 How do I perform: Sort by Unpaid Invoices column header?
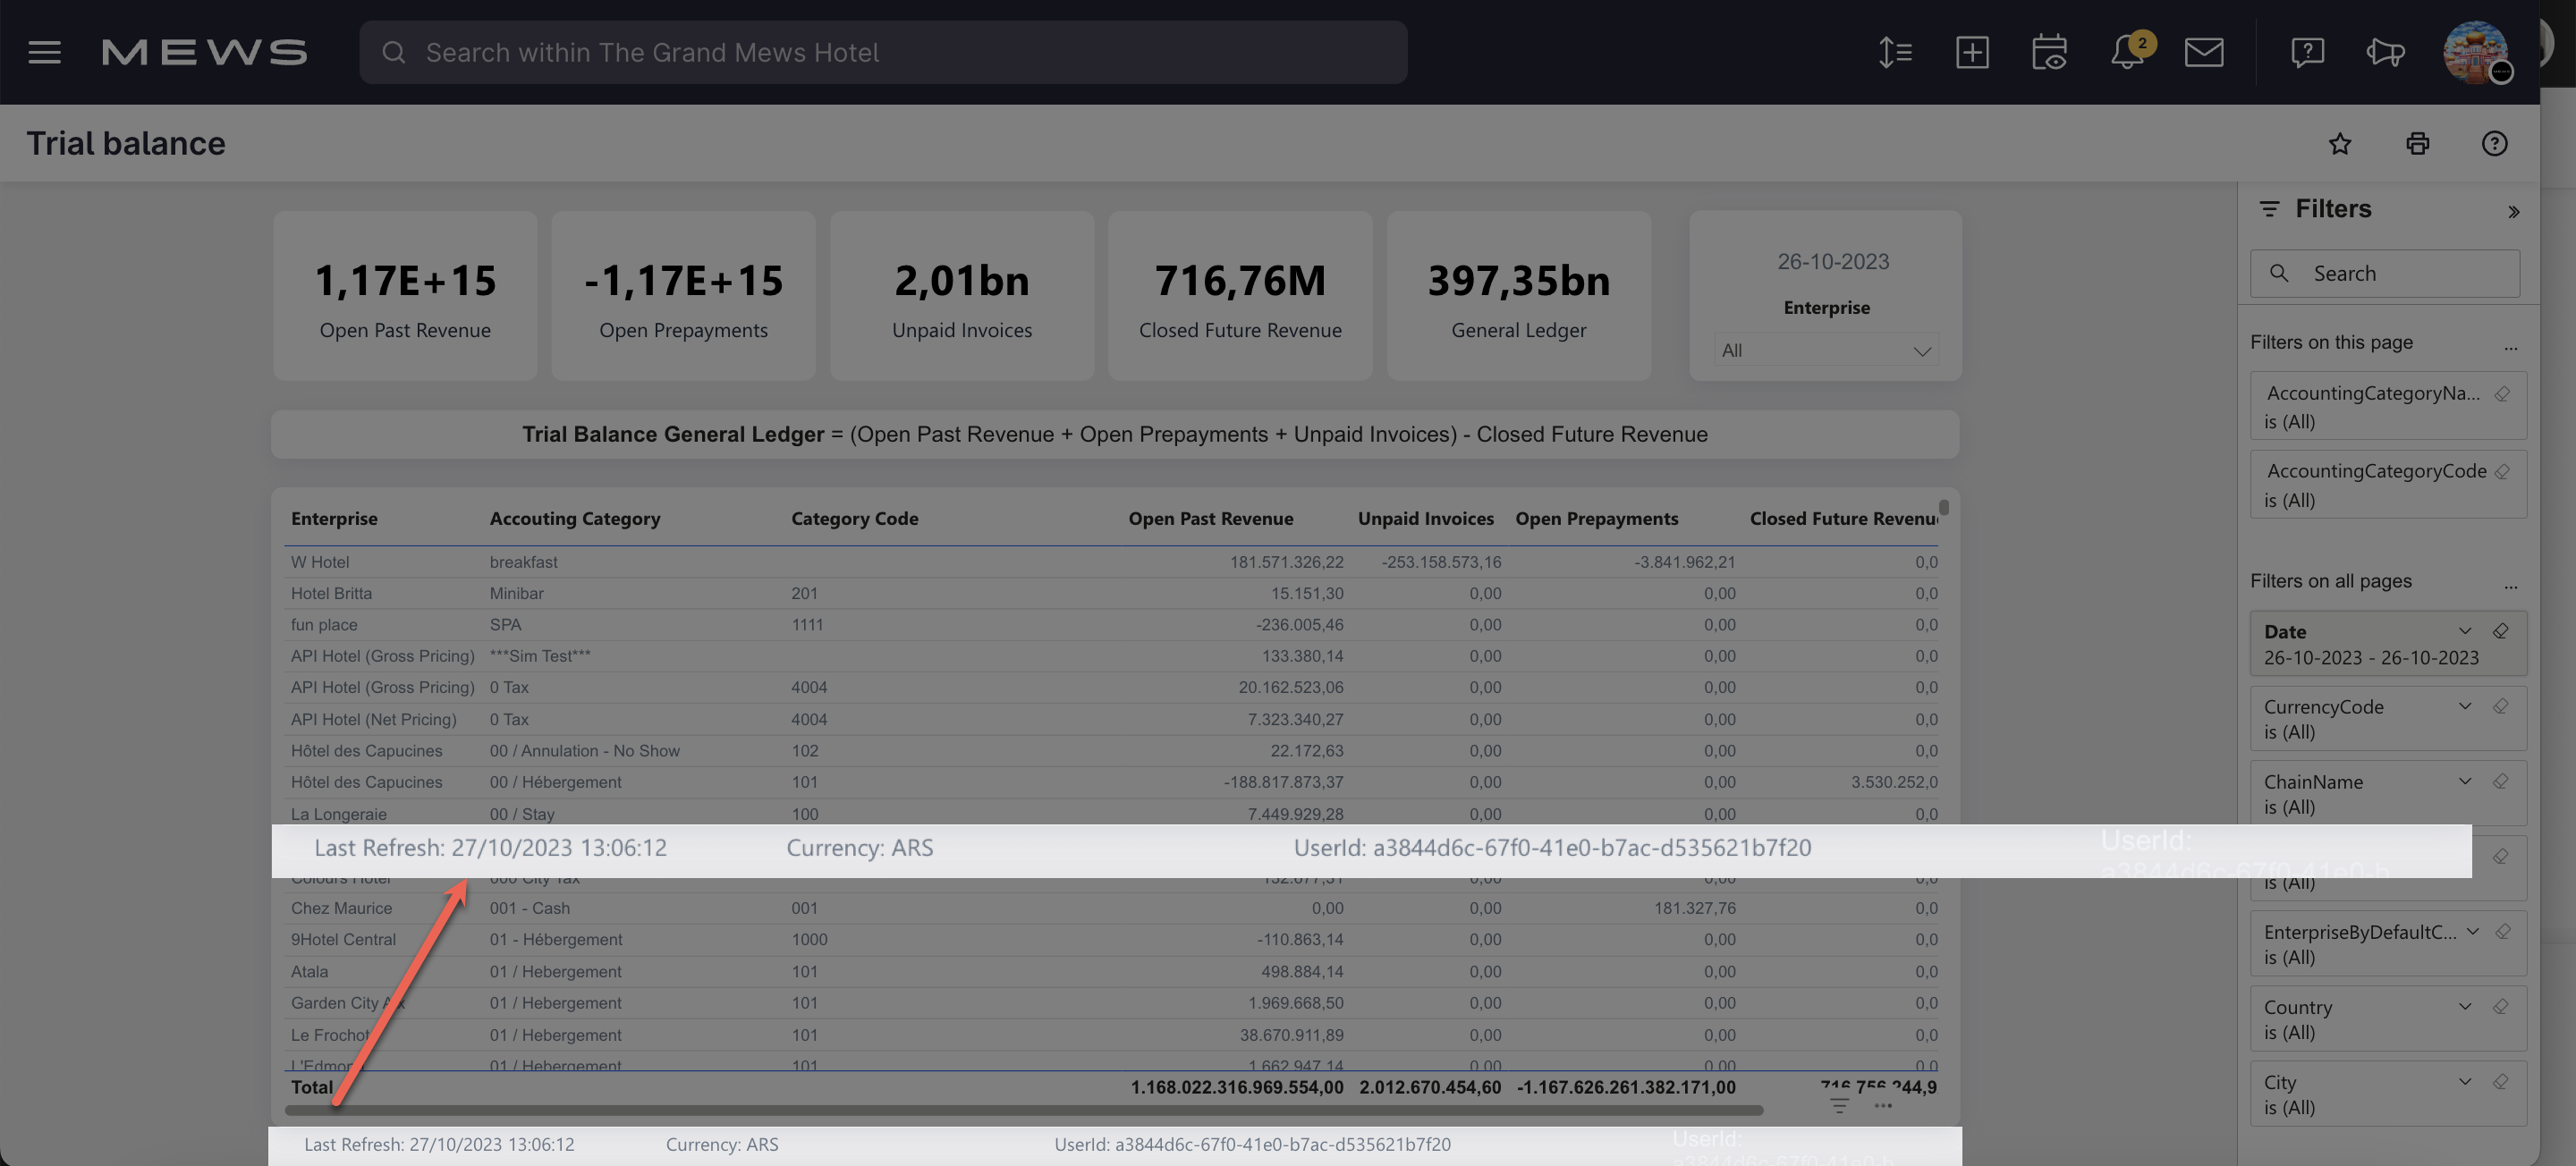click(x=1426, y=518)
